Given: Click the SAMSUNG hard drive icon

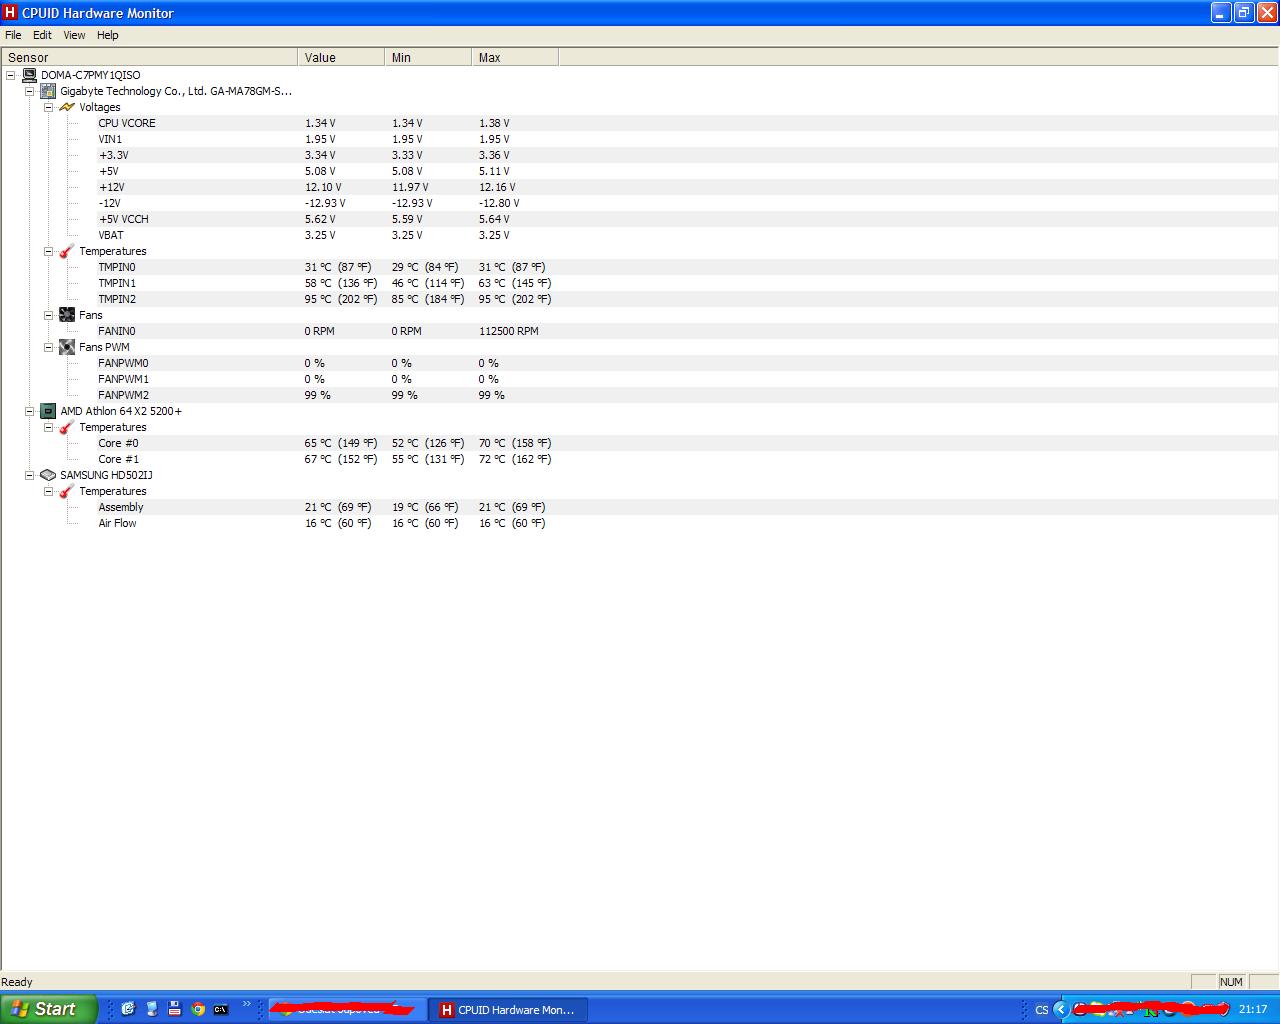Looking at the screenshot, I should coord(48,475).
